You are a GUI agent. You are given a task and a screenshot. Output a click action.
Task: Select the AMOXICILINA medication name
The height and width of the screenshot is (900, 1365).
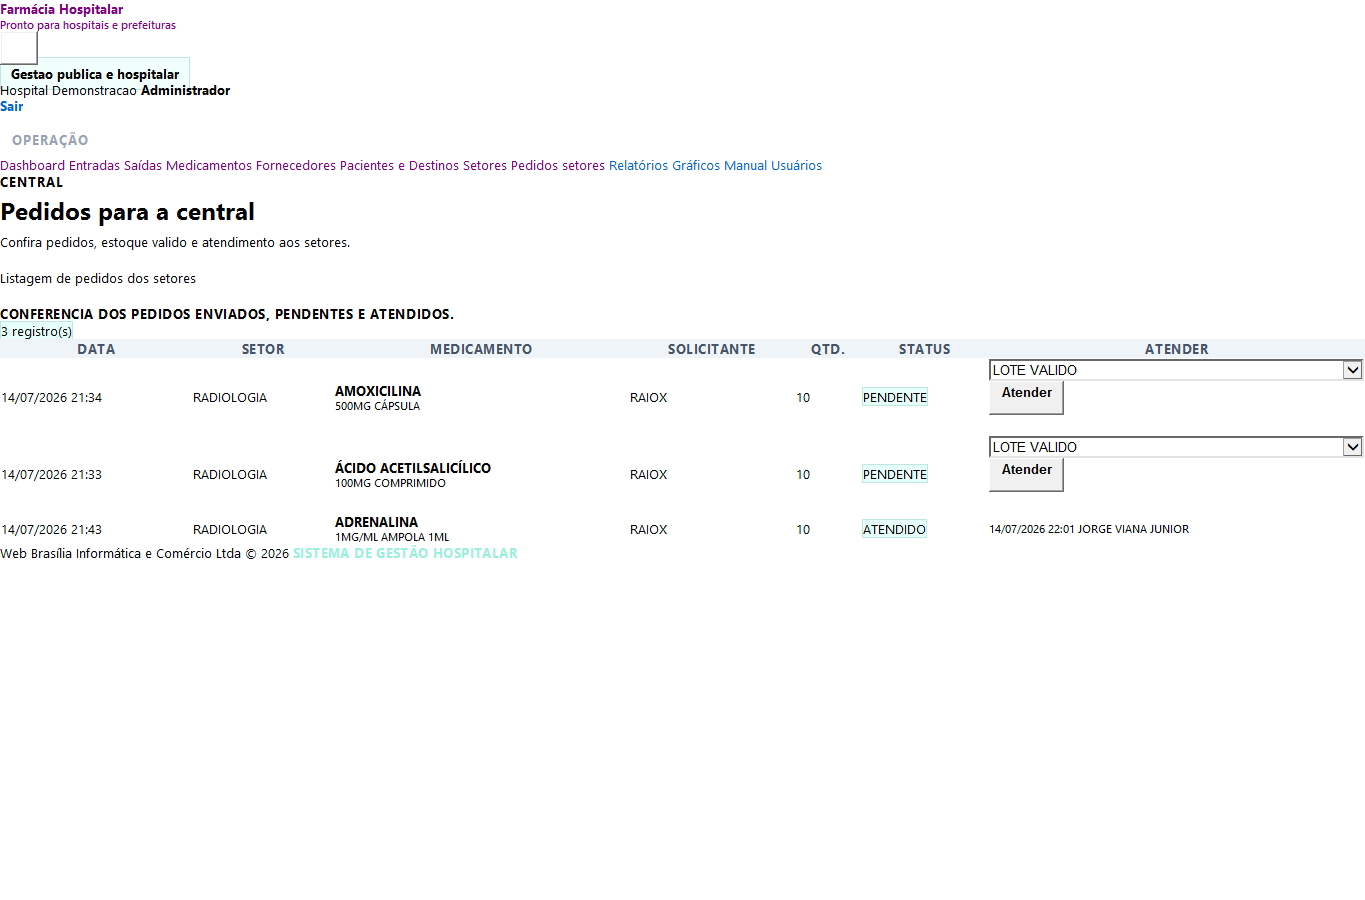[378, 391]
